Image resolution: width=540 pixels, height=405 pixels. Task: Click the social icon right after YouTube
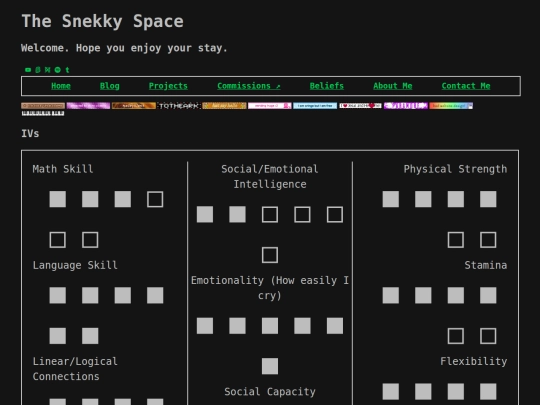pyautogui.click(x=38, y=70)
